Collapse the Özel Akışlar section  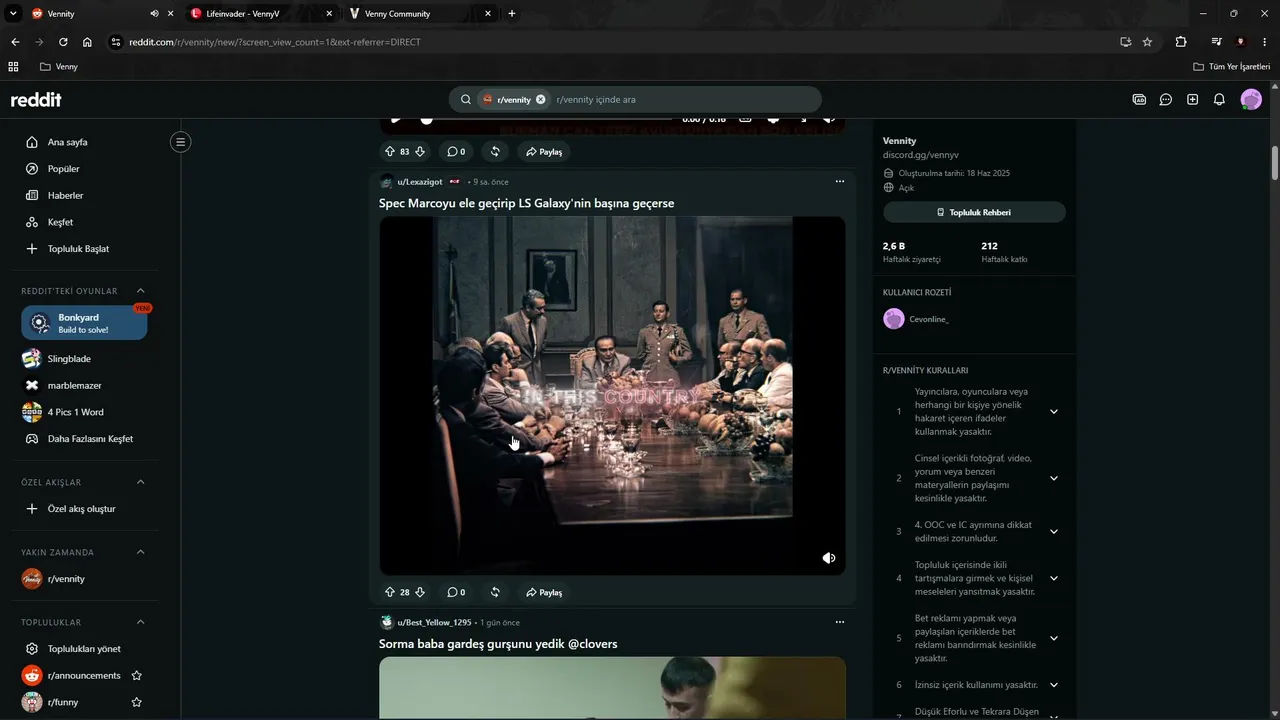pos(141,482)
